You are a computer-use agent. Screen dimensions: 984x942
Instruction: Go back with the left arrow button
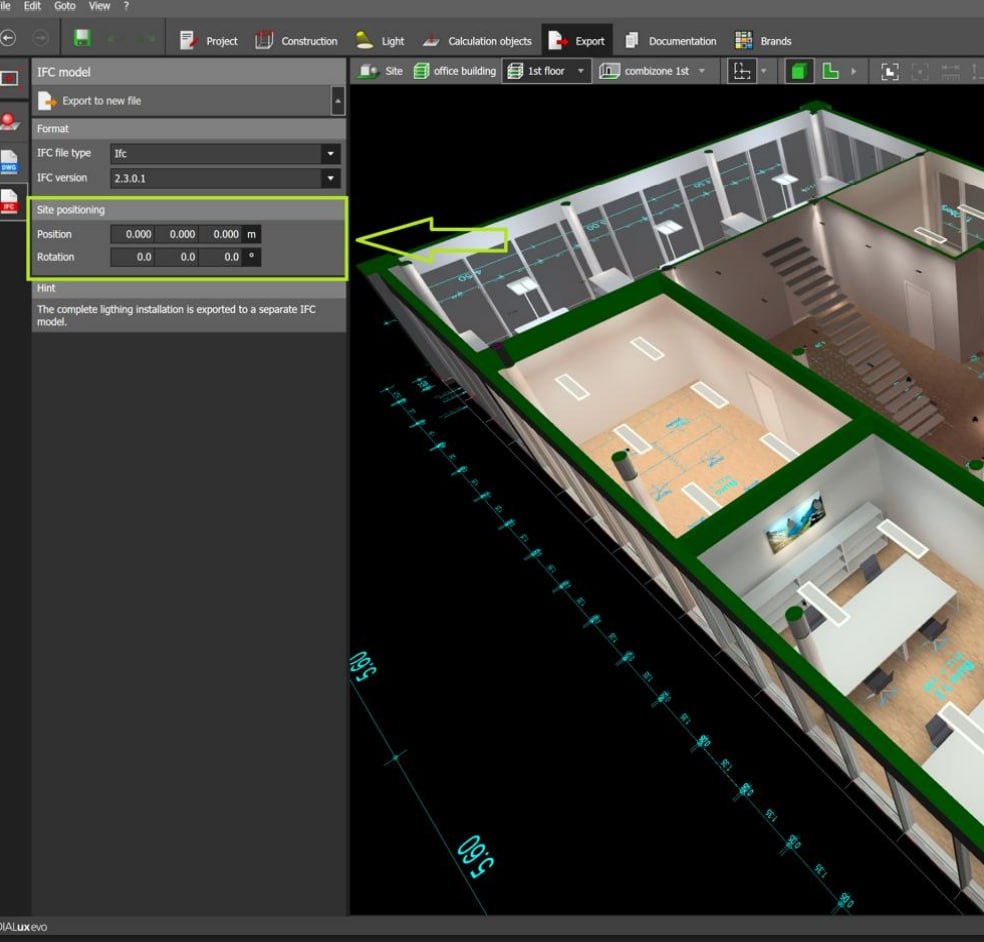coord(8,38)
